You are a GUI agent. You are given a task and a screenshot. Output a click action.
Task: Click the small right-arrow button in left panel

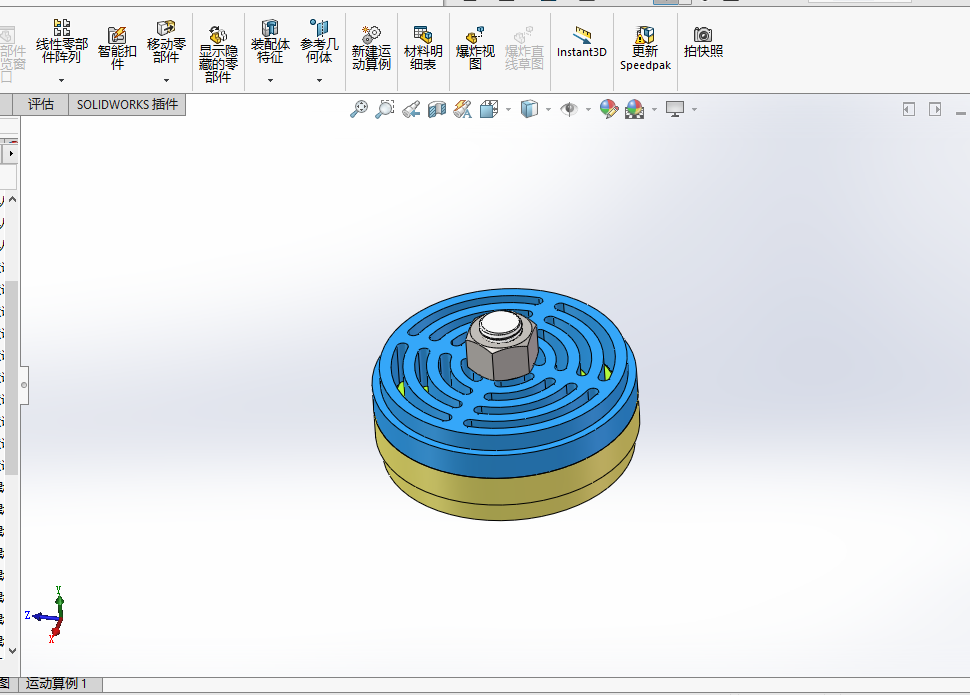point(11,153)
